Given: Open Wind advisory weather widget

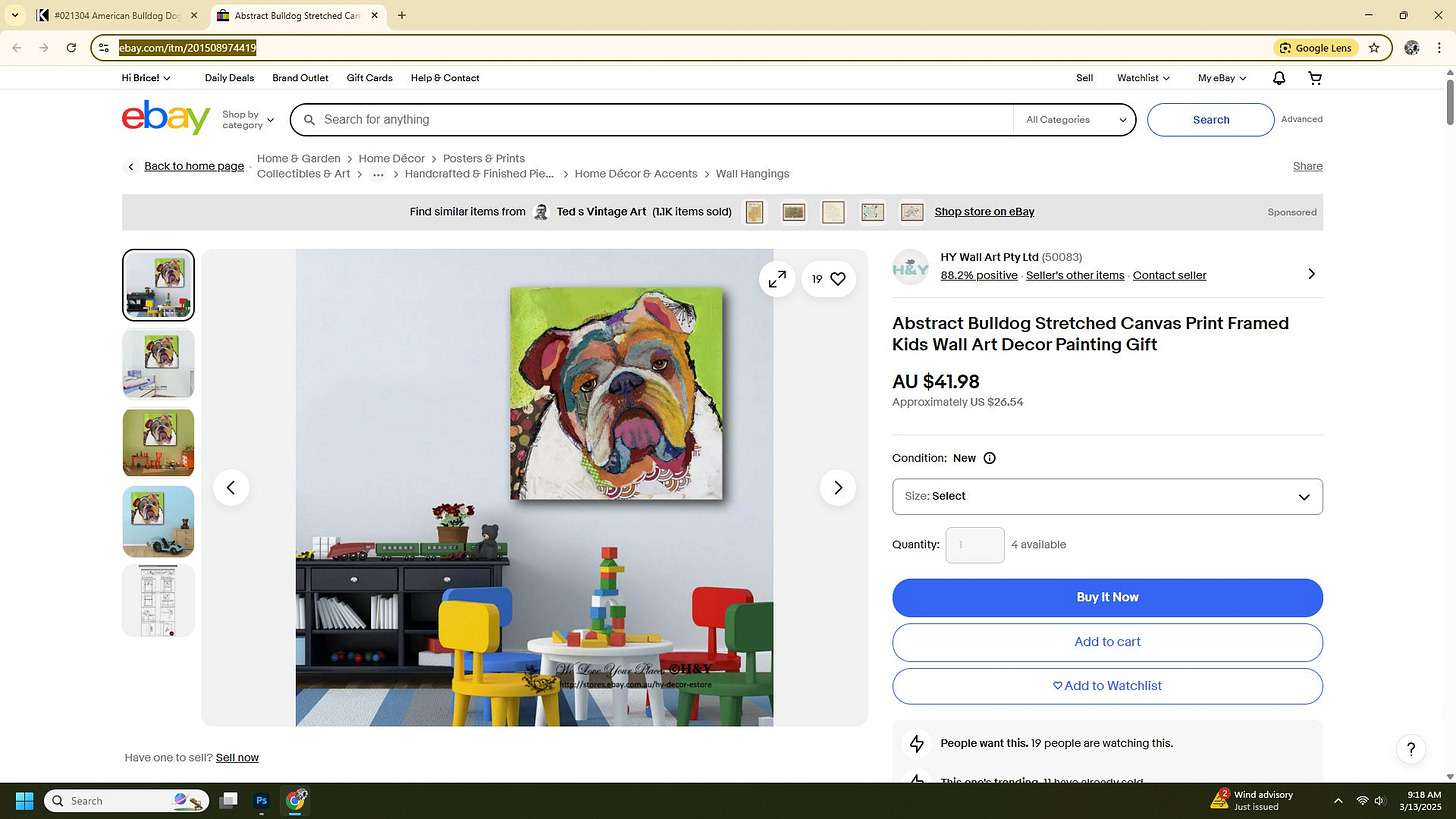Looking at the screenshot, I should [x=1252, y=801].
